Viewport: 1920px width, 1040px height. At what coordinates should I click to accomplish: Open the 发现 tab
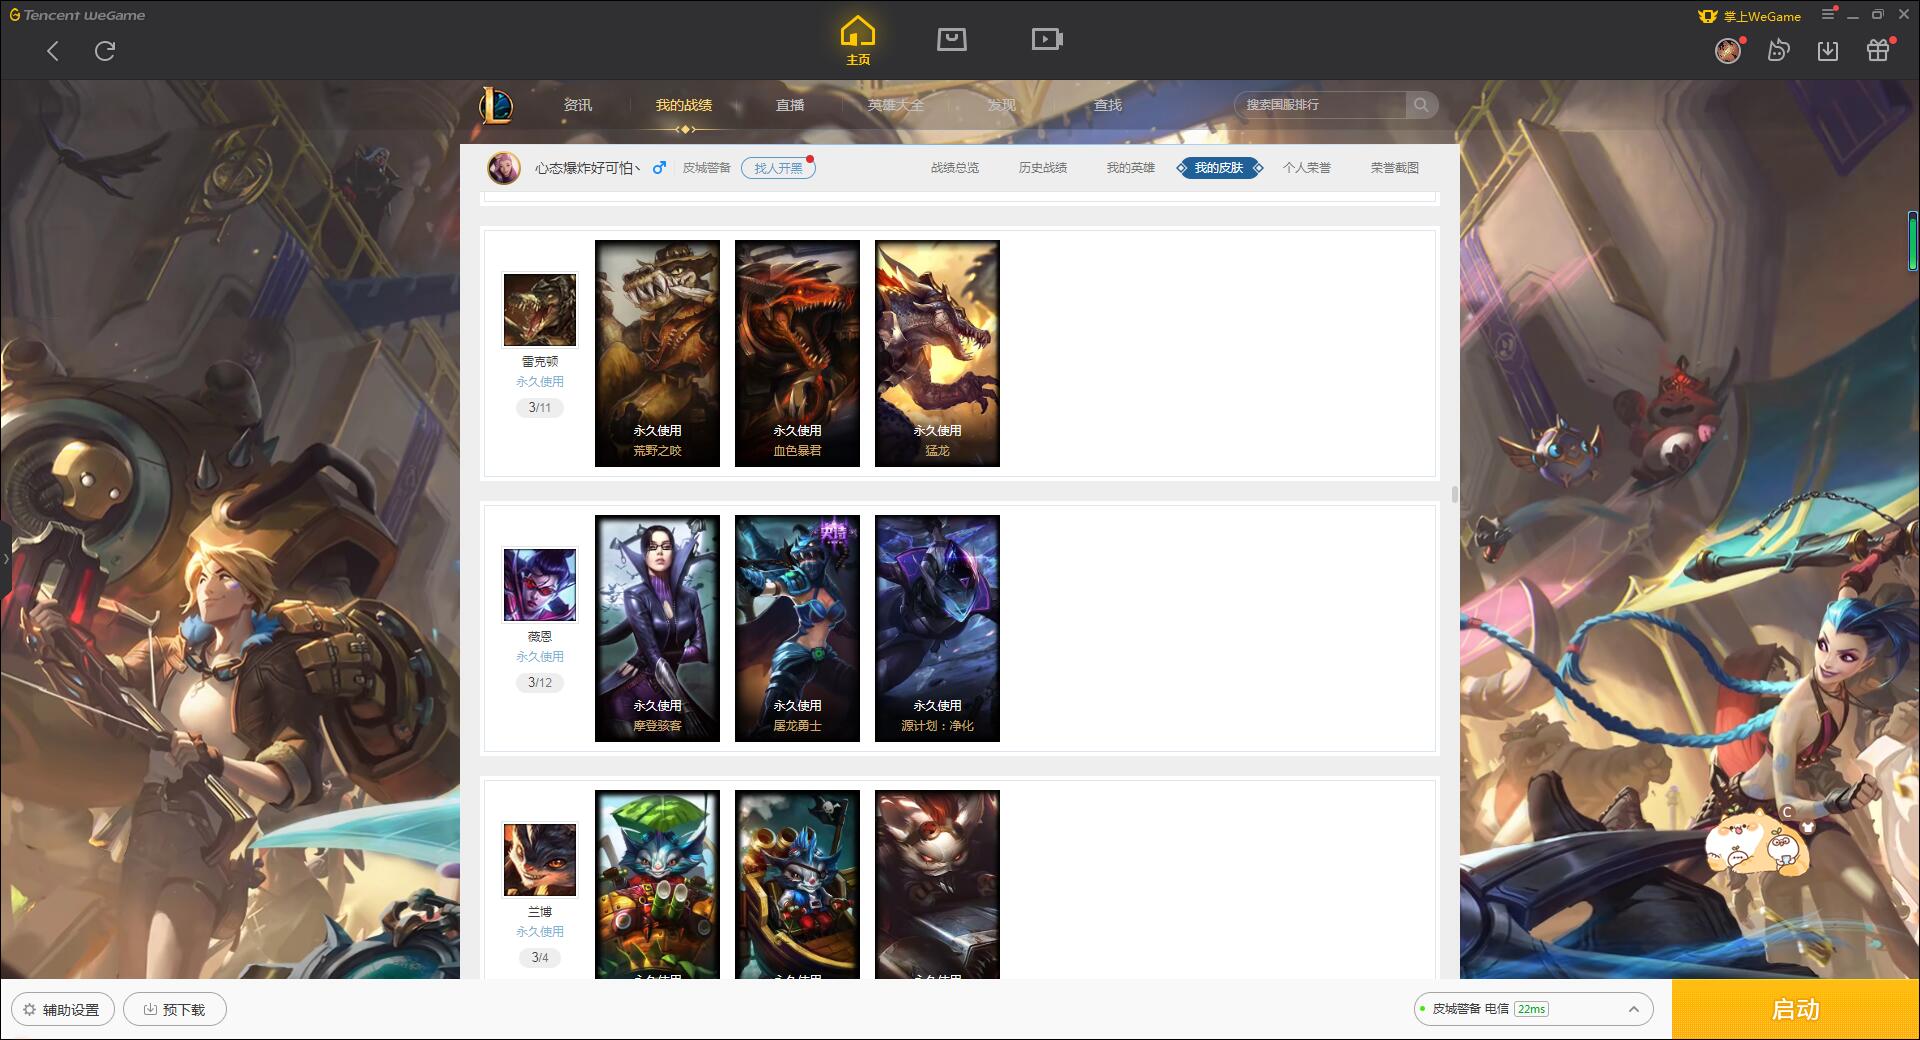click(1002, 105)
